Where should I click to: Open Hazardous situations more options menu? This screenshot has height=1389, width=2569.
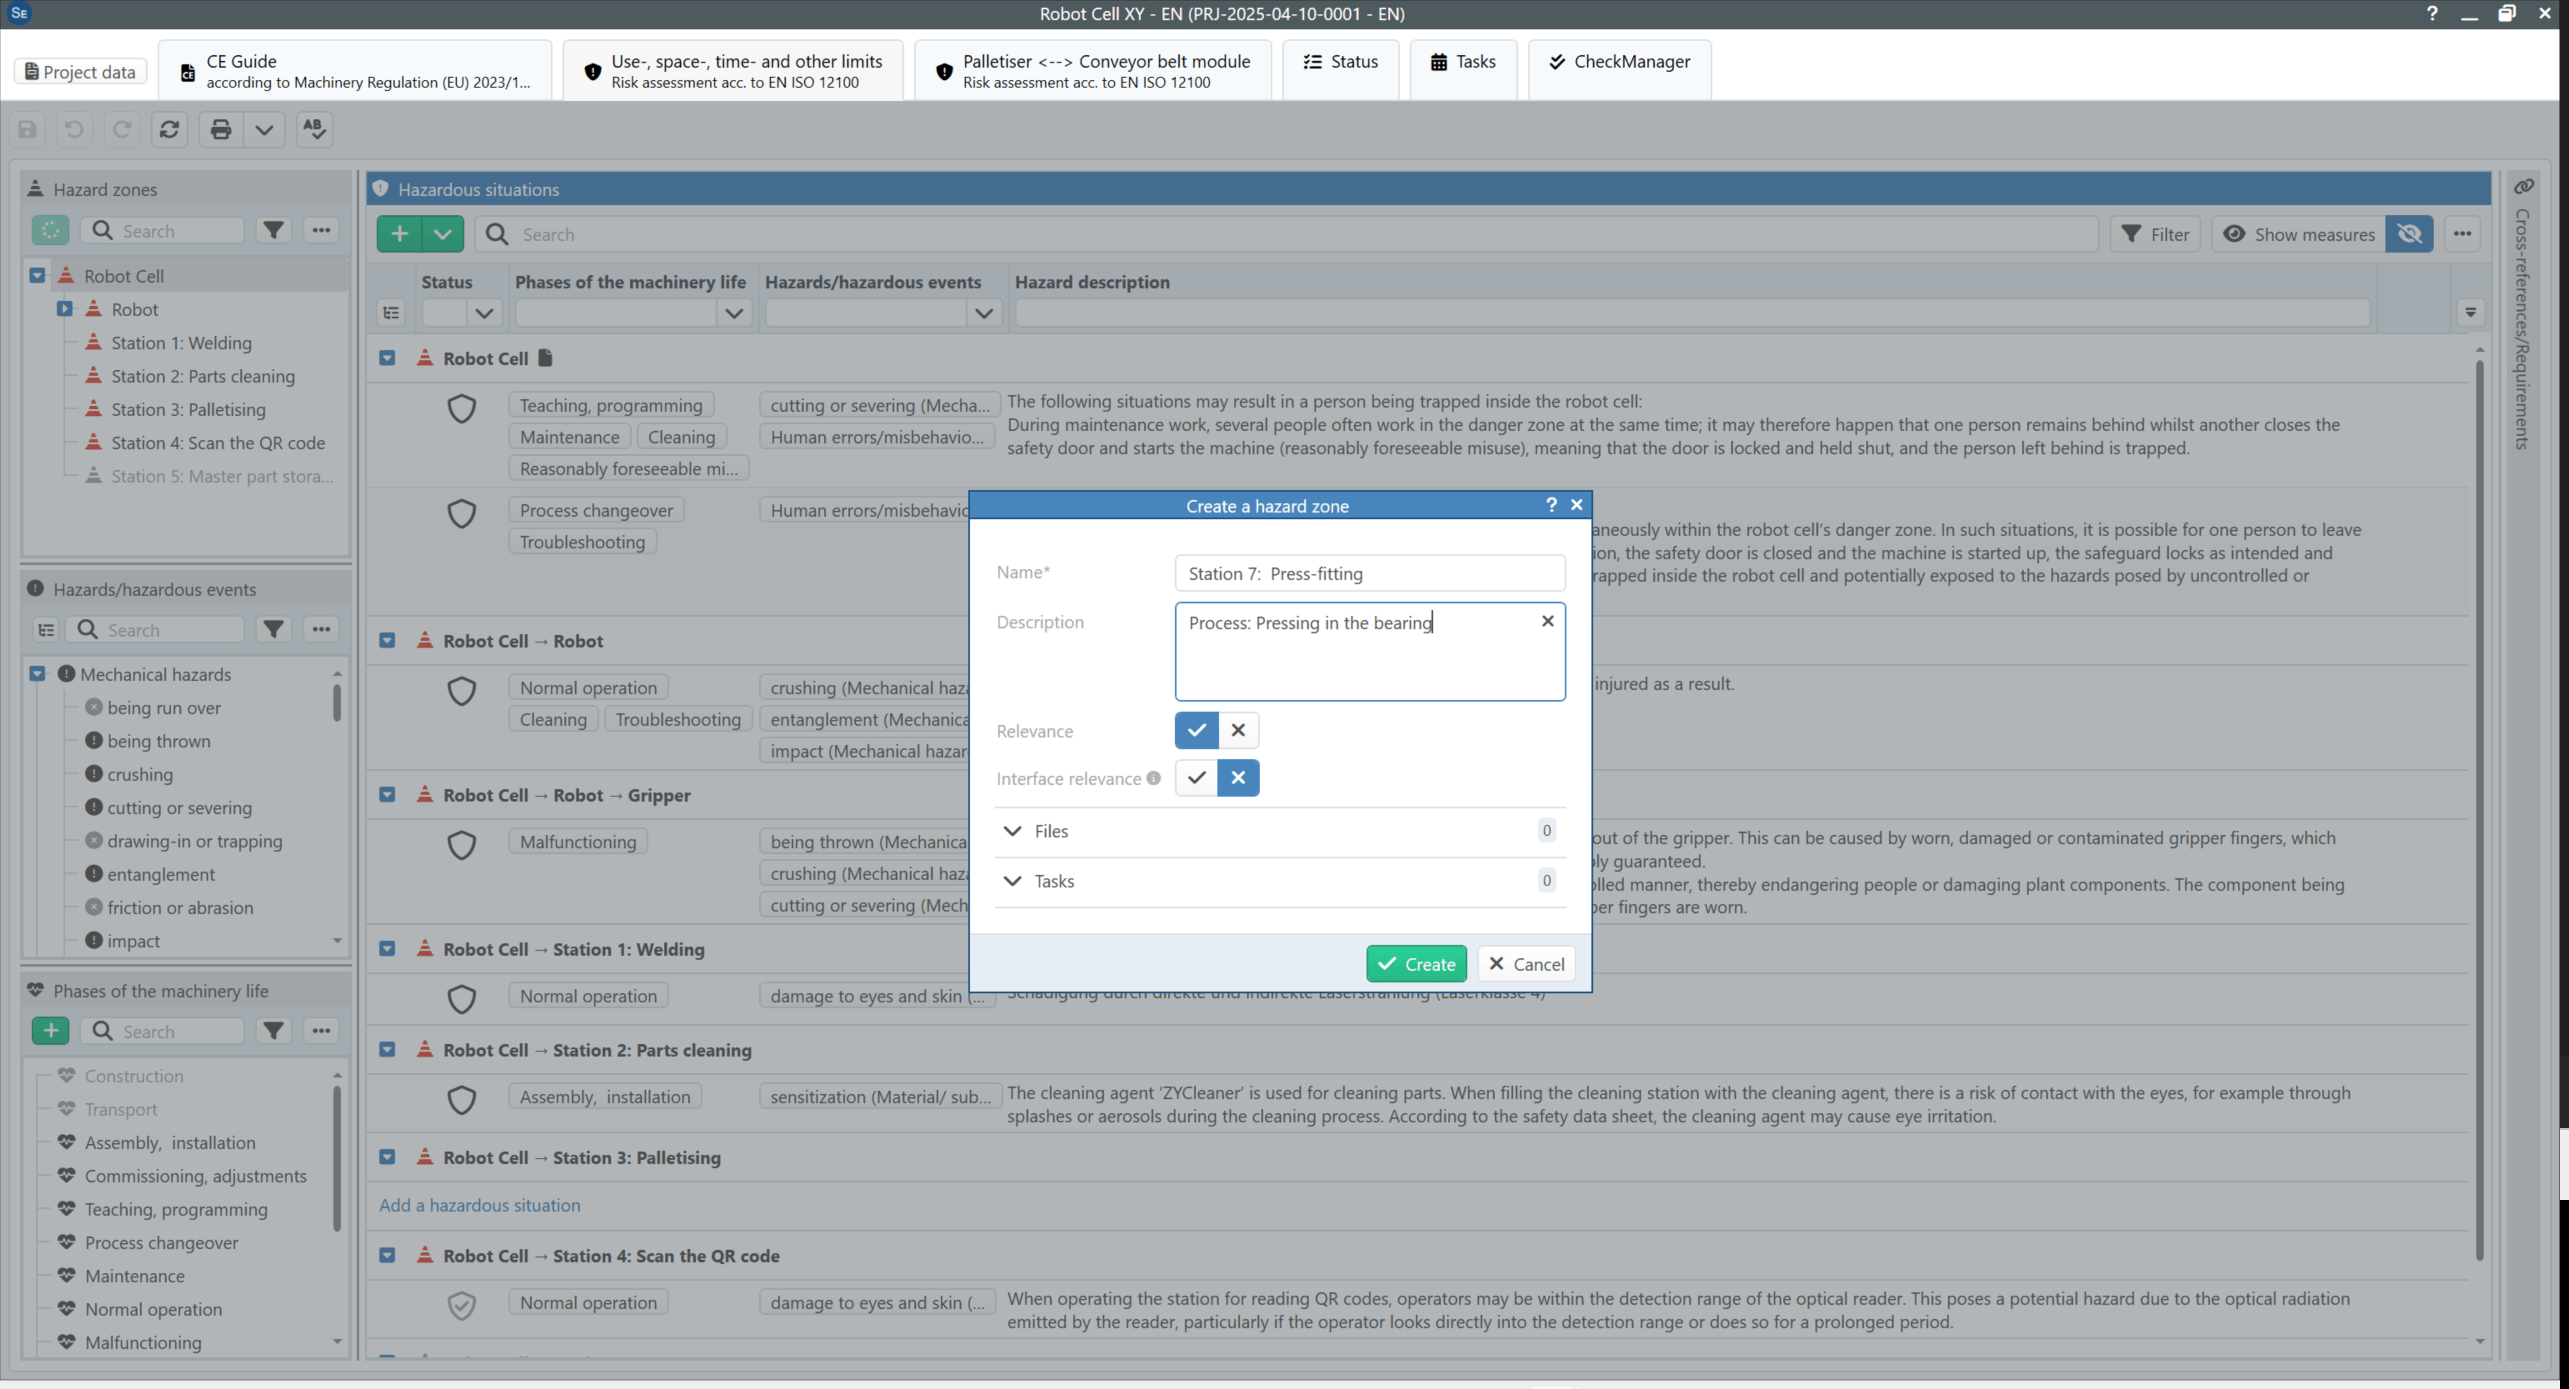point(2462,234)
